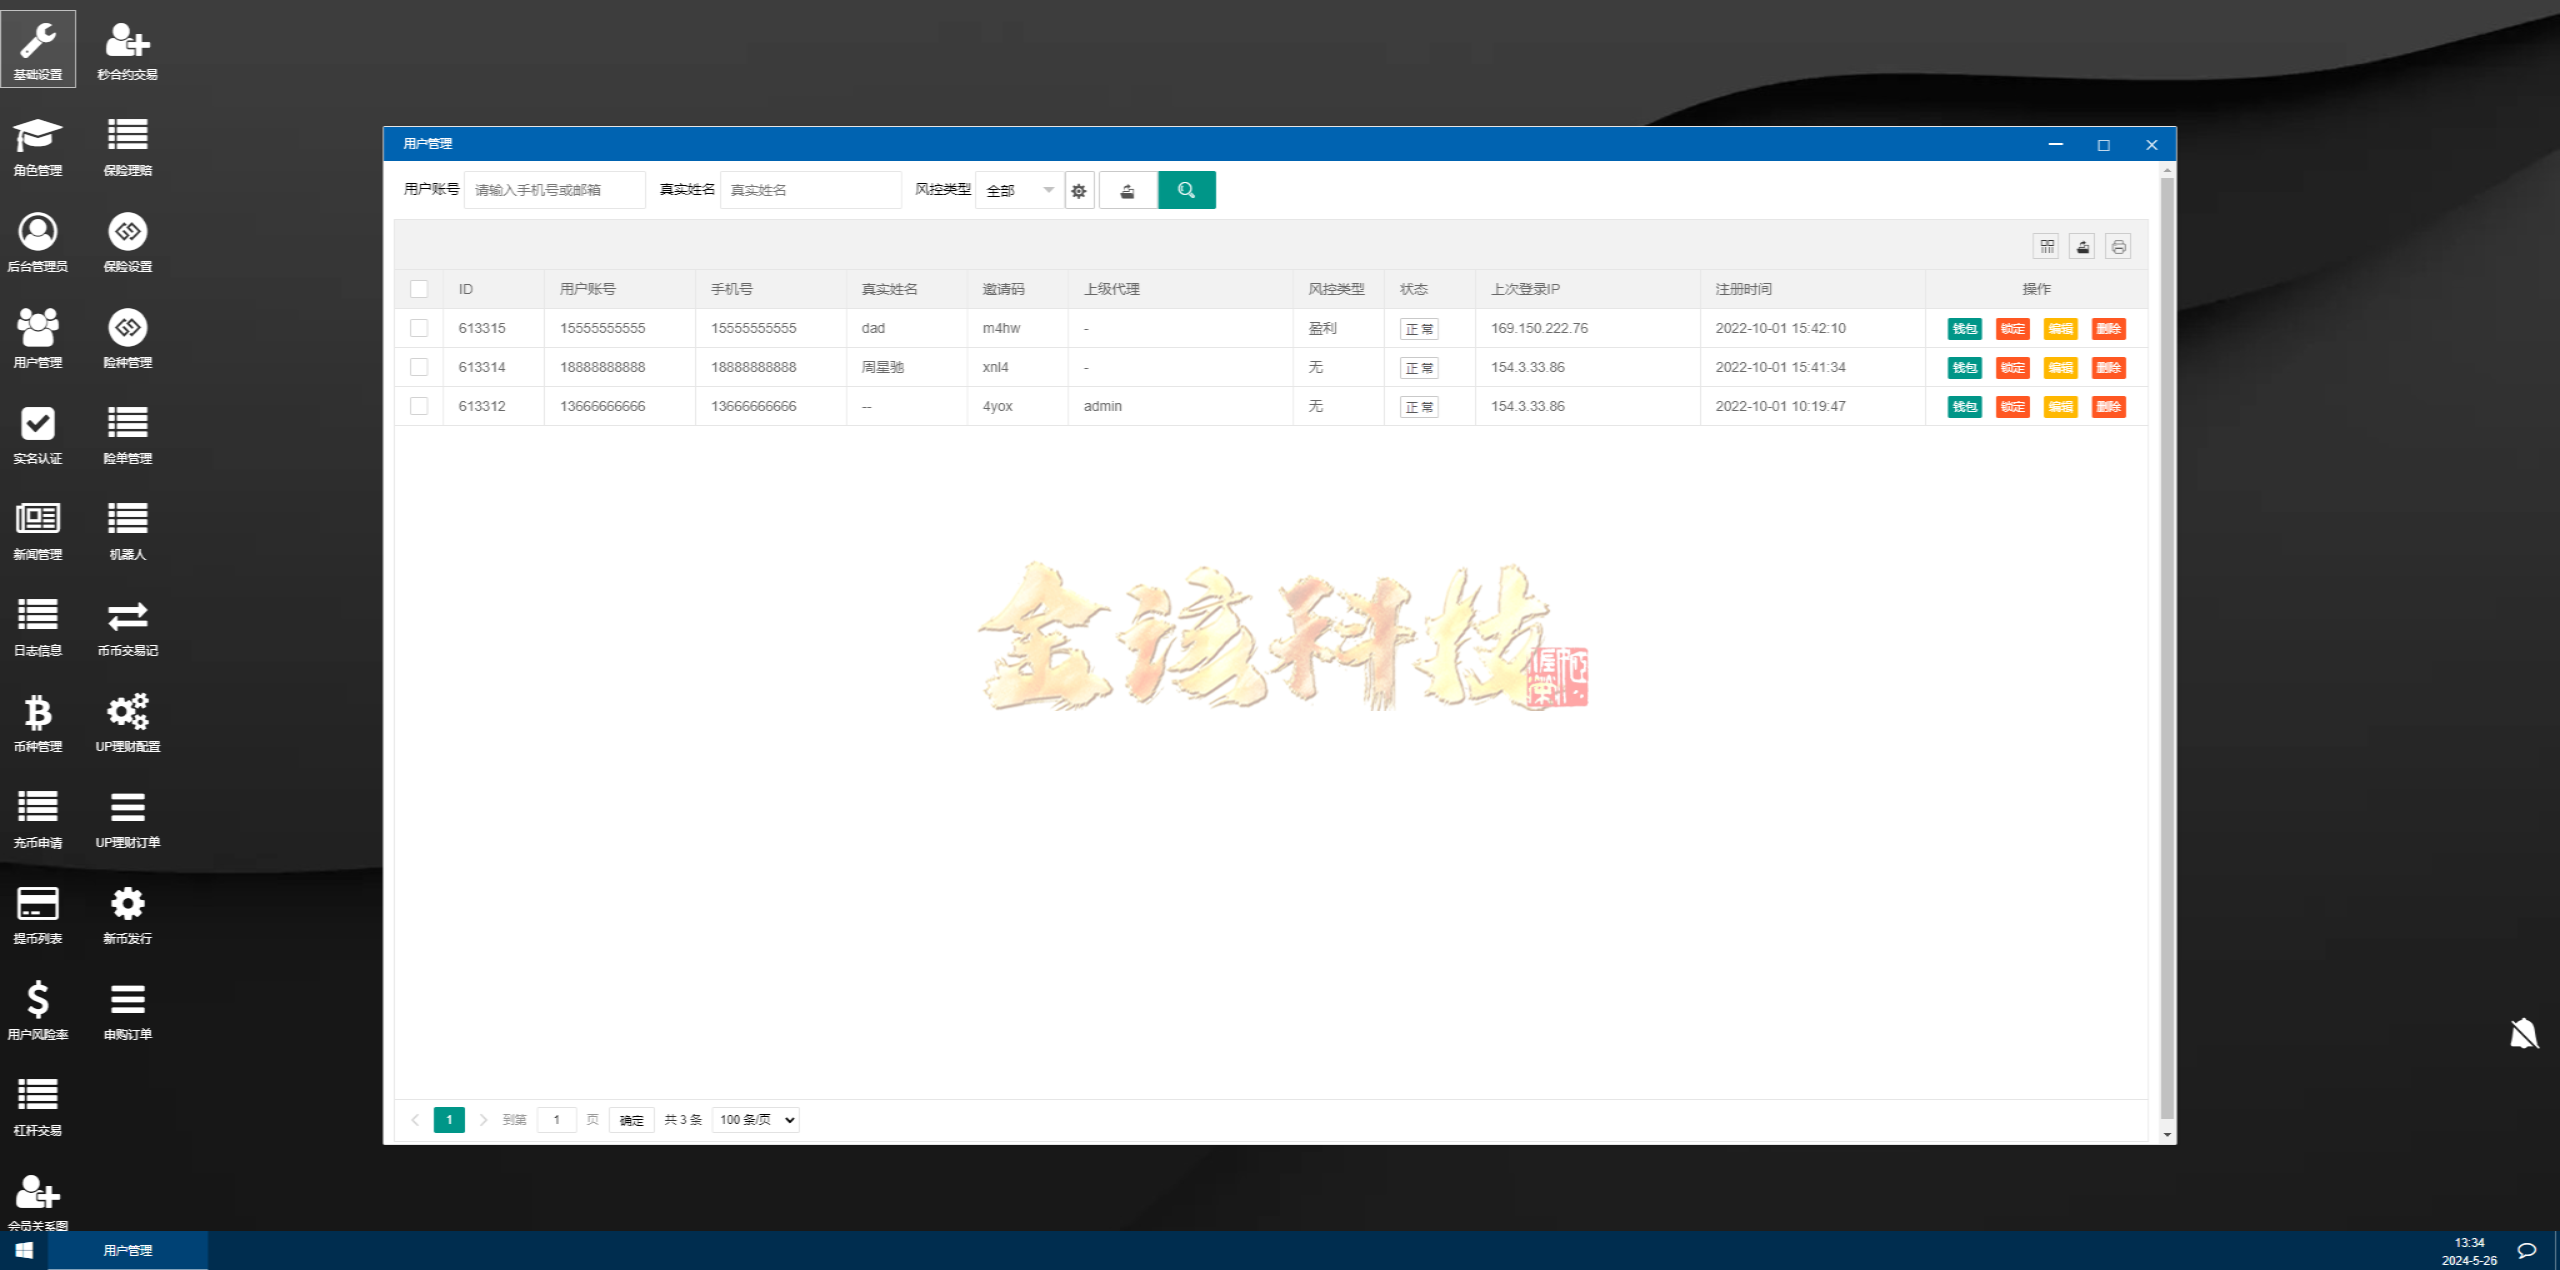Open UP理财配置 gears icon
This screenshot has width=2560, height=1270.
pos(128,721)
